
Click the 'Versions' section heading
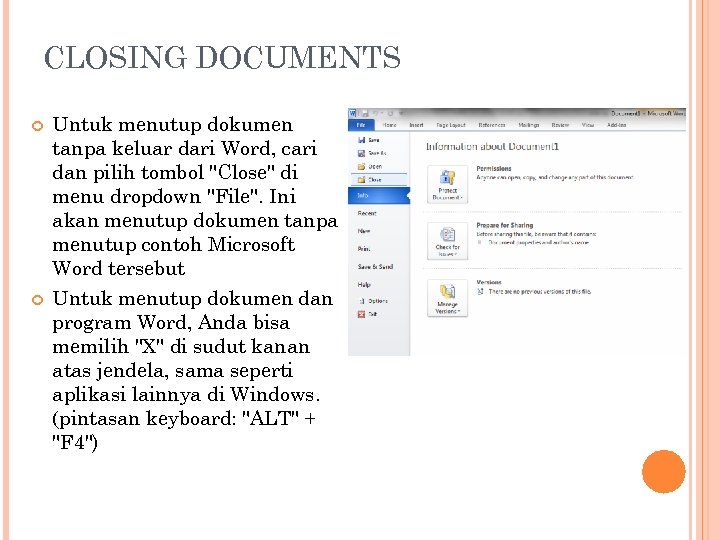[x=489, y=282]
